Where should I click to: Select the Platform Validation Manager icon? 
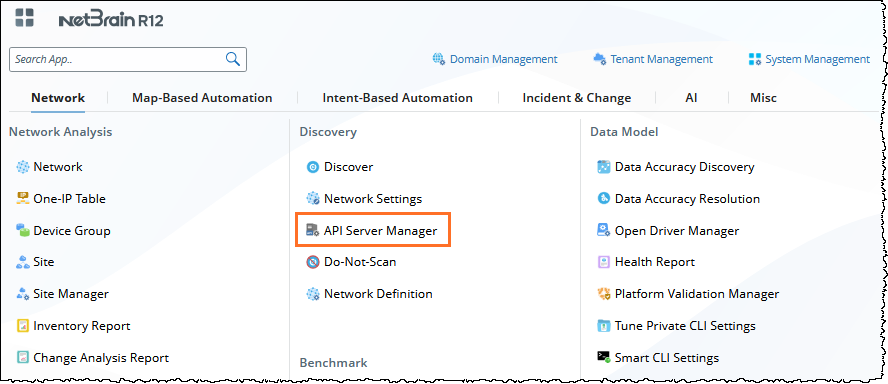(604, 294)
